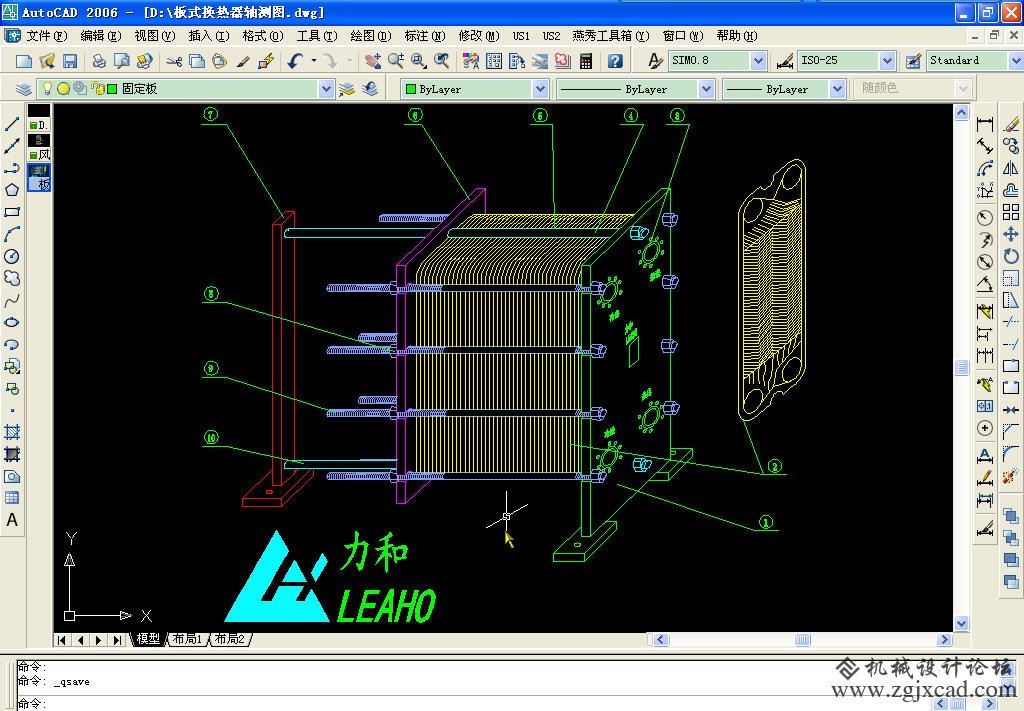Open the 绘图(D) menu
Viewport: 1024px width, 711px height.
370,36
